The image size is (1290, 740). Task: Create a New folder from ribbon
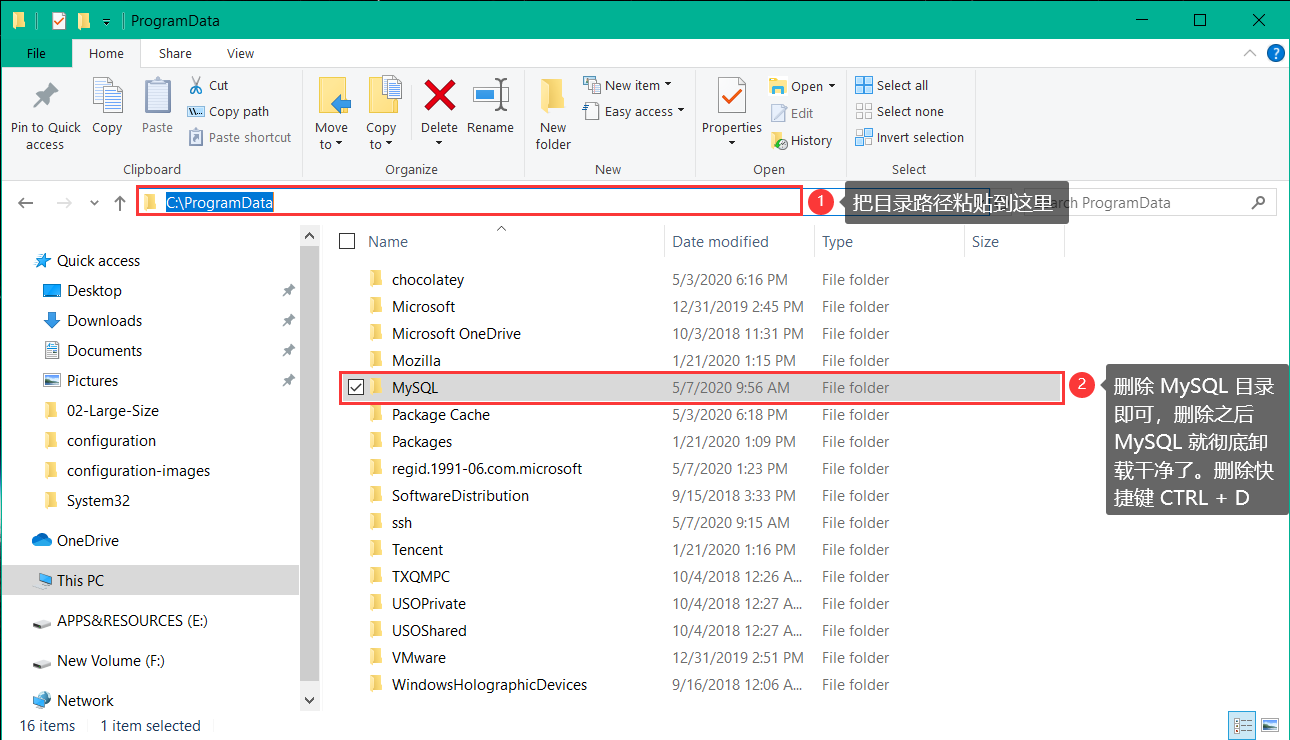point(553,113)
